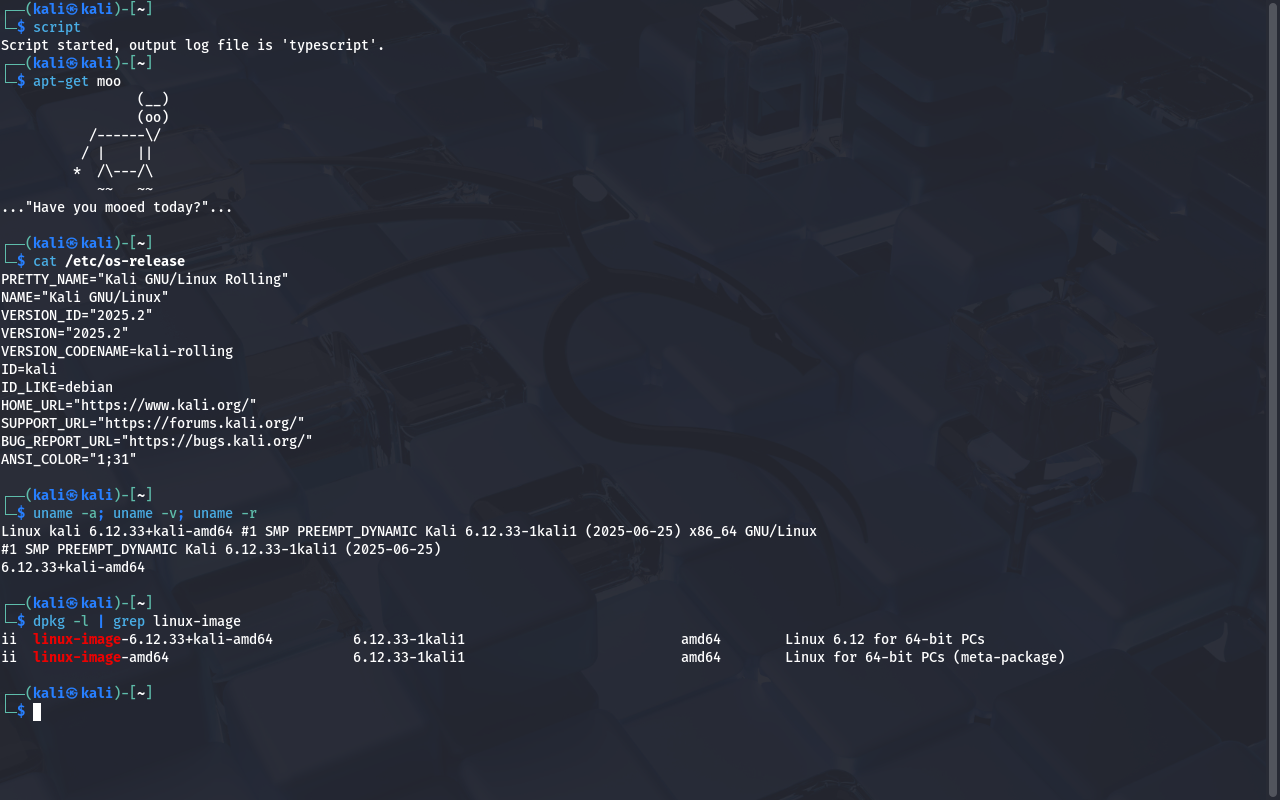Click the ANSI_COLOR="1;31" line
The image size is (1280, 800).
69,459
